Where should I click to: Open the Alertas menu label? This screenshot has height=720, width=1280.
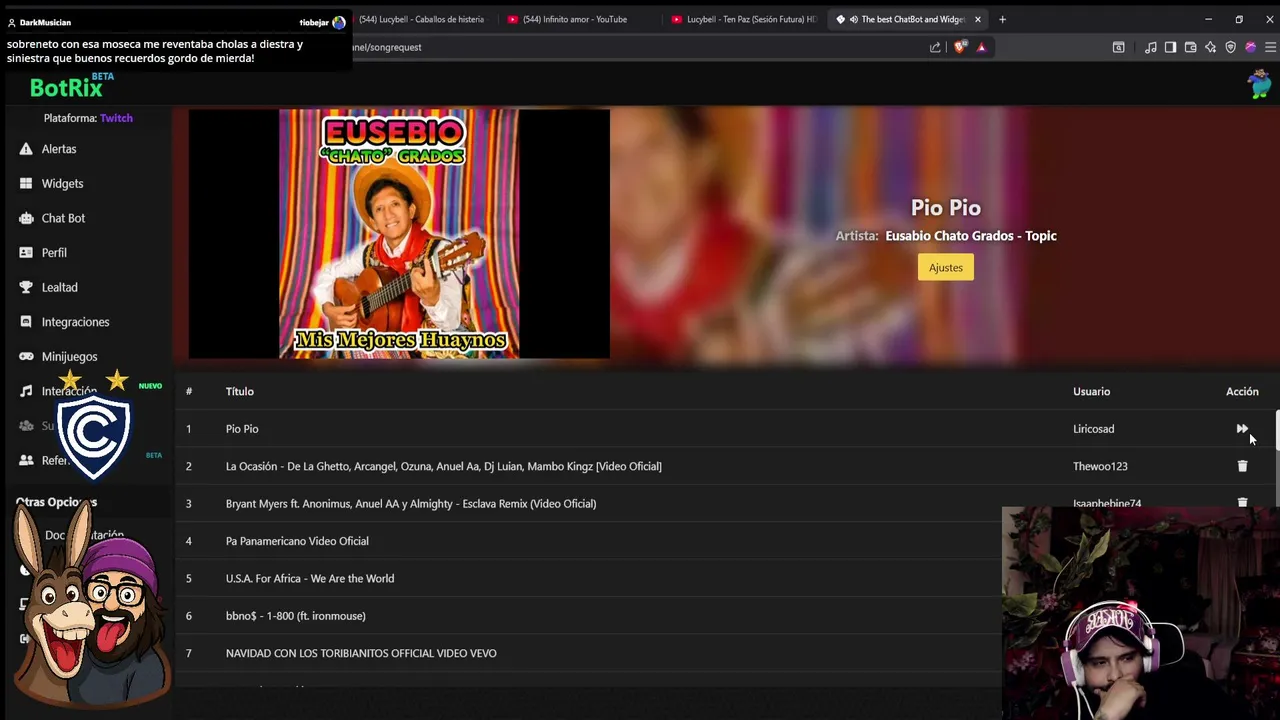pyautogui.click(x=59, y=149)
